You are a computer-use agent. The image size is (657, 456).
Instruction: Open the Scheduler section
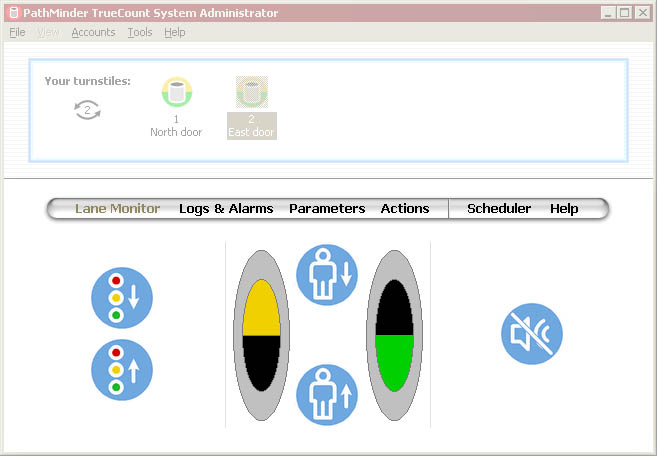click(x=499, y=209)
